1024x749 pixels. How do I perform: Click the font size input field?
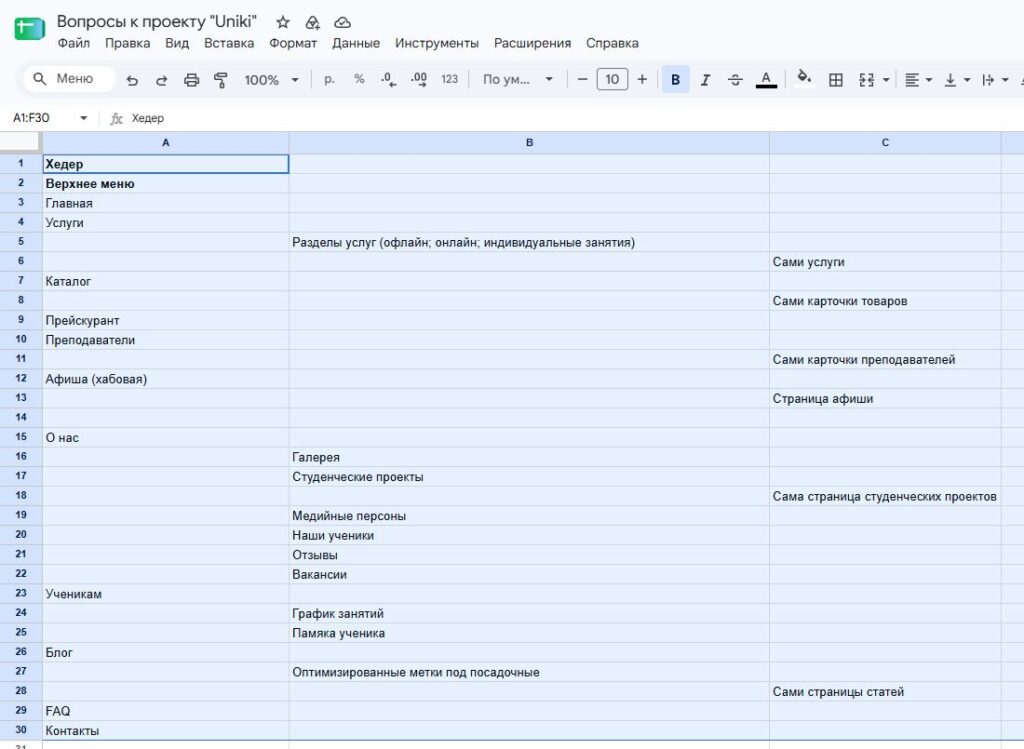point(612,80)
